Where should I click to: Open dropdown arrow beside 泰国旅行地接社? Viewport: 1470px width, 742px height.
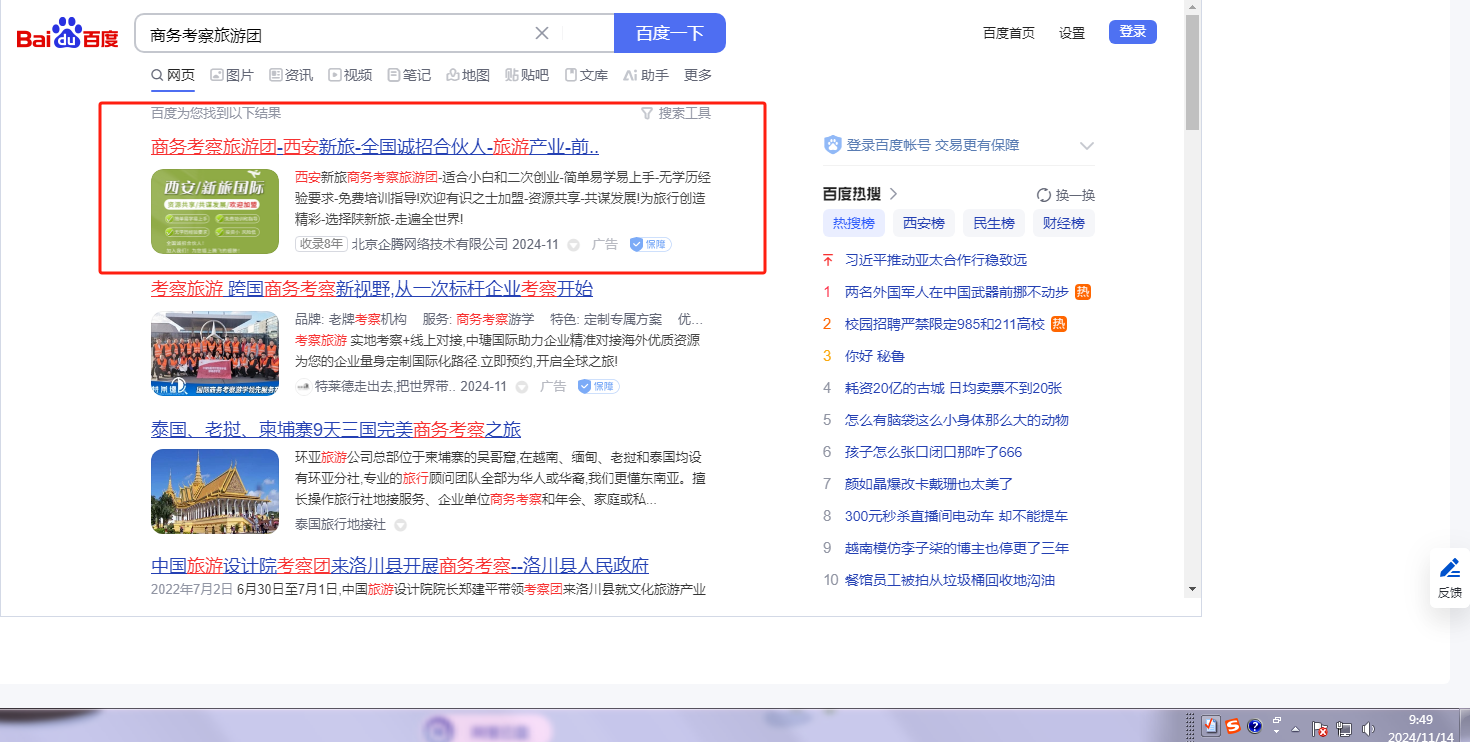coord(400,525)
